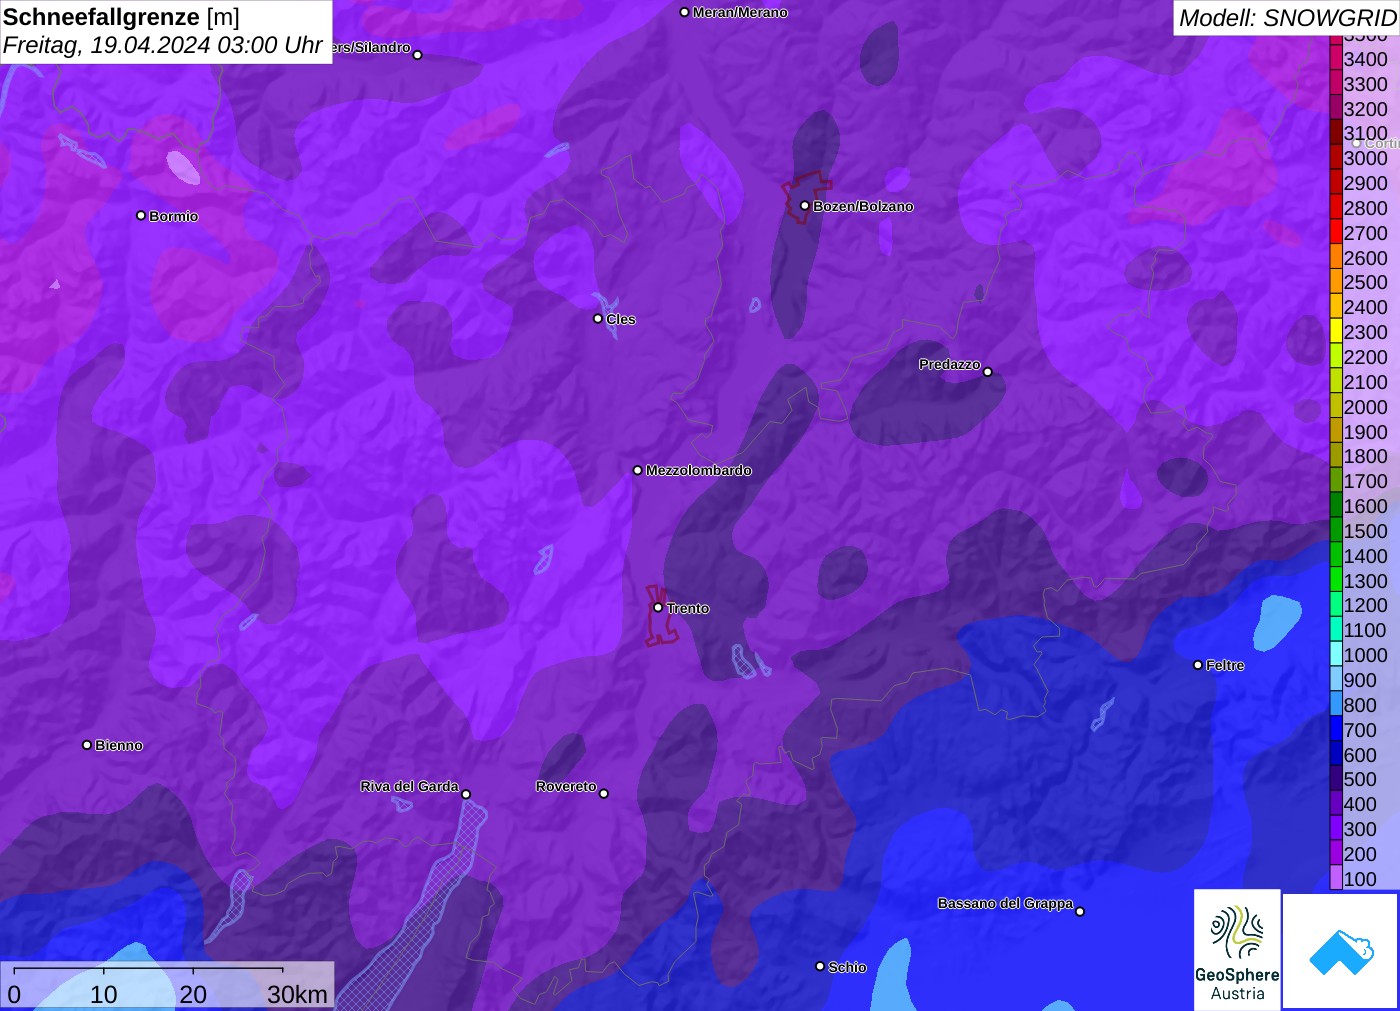Click the 2300 yellow legend swatch

1336,332
